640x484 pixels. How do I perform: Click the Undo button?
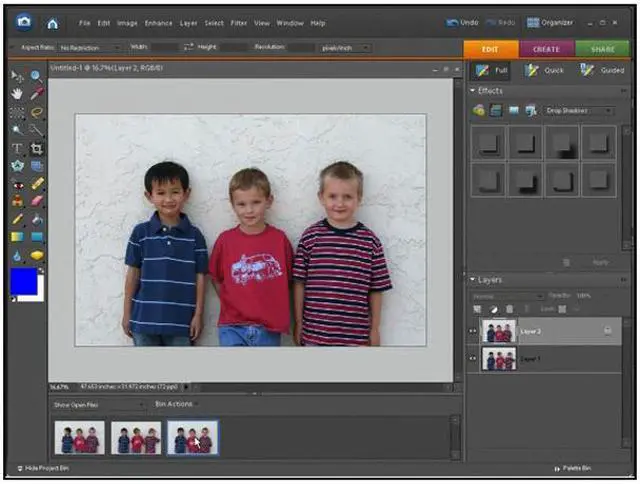click(x=462, y=22)
